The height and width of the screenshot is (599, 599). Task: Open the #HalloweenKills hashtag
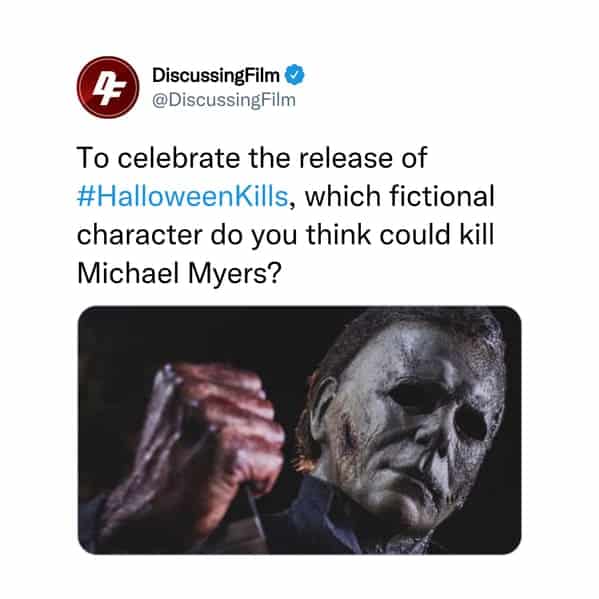(183, 196)
